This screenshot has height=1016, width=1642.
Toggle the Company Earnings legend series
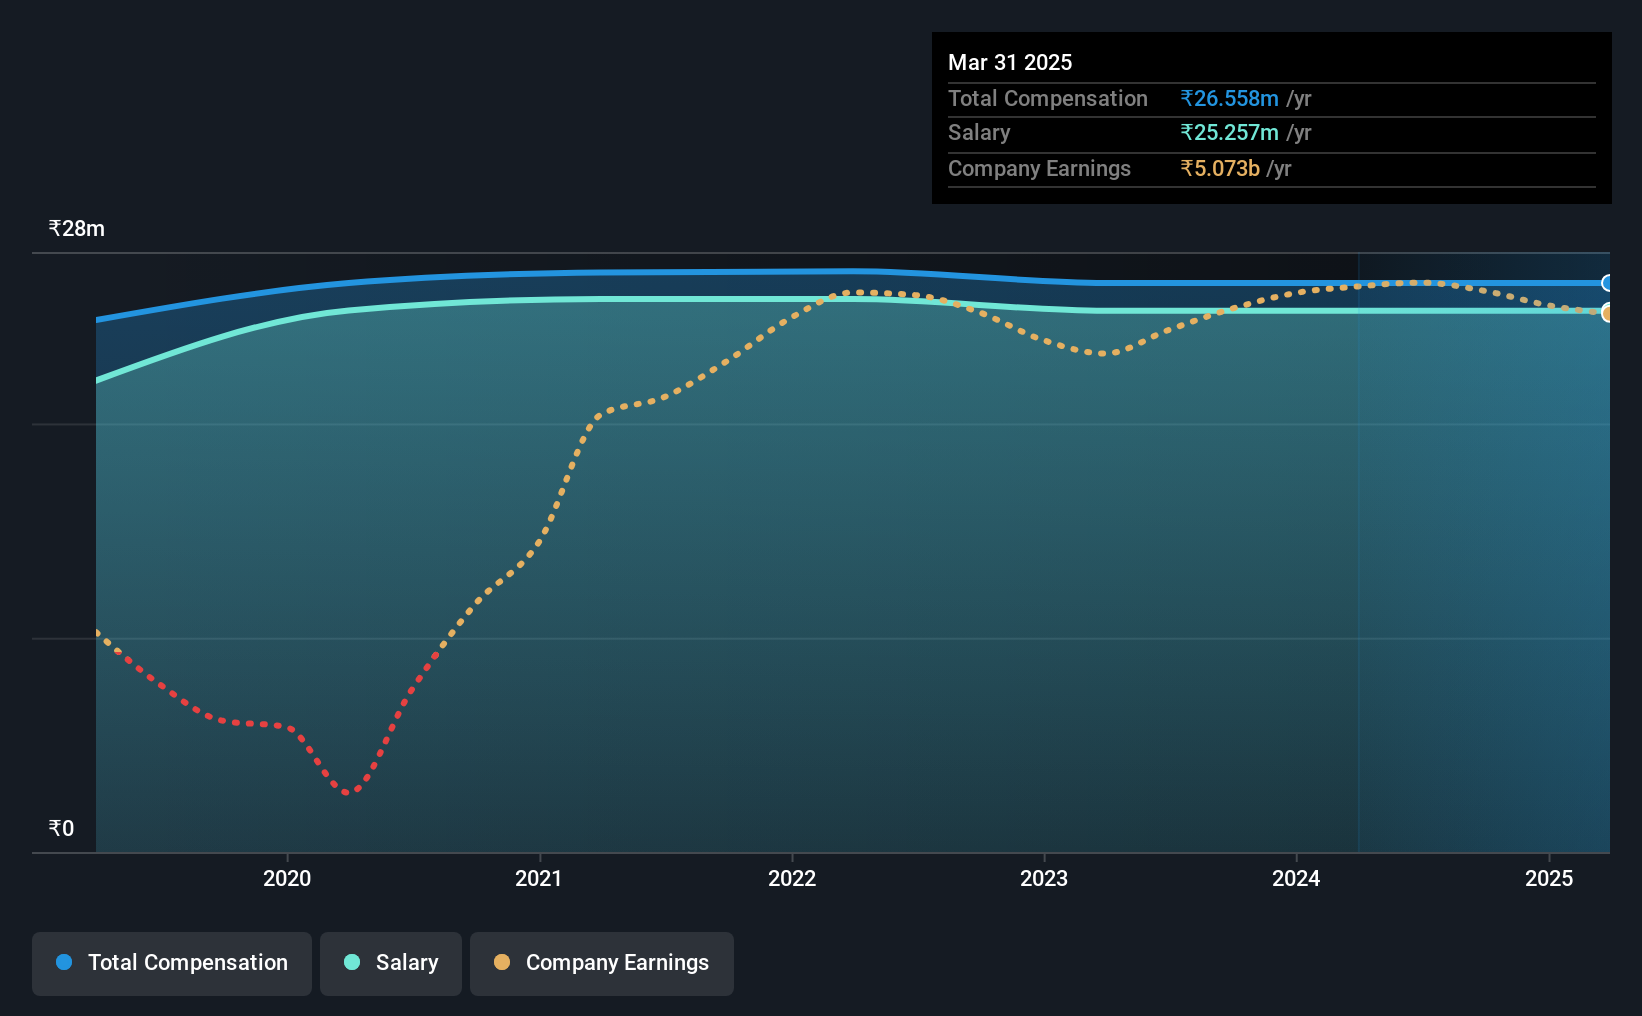(602, 963)
